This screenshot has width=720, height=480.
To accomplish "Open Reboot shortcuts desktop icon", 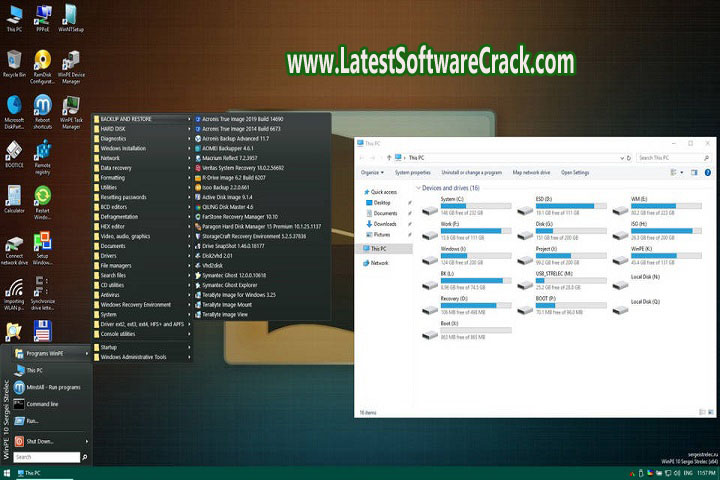I will coord(43,112).
